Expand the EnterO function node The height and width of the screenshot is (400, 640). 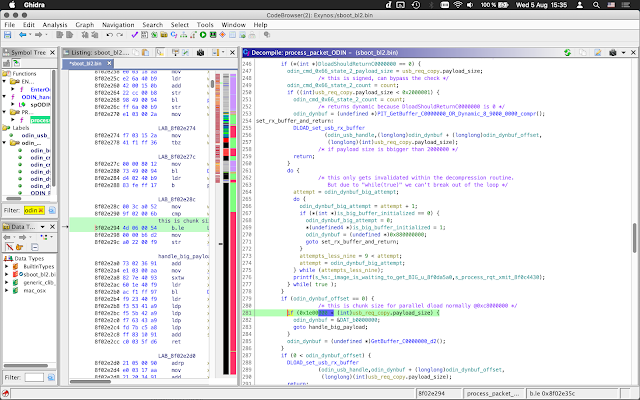[x=13, y=89]
